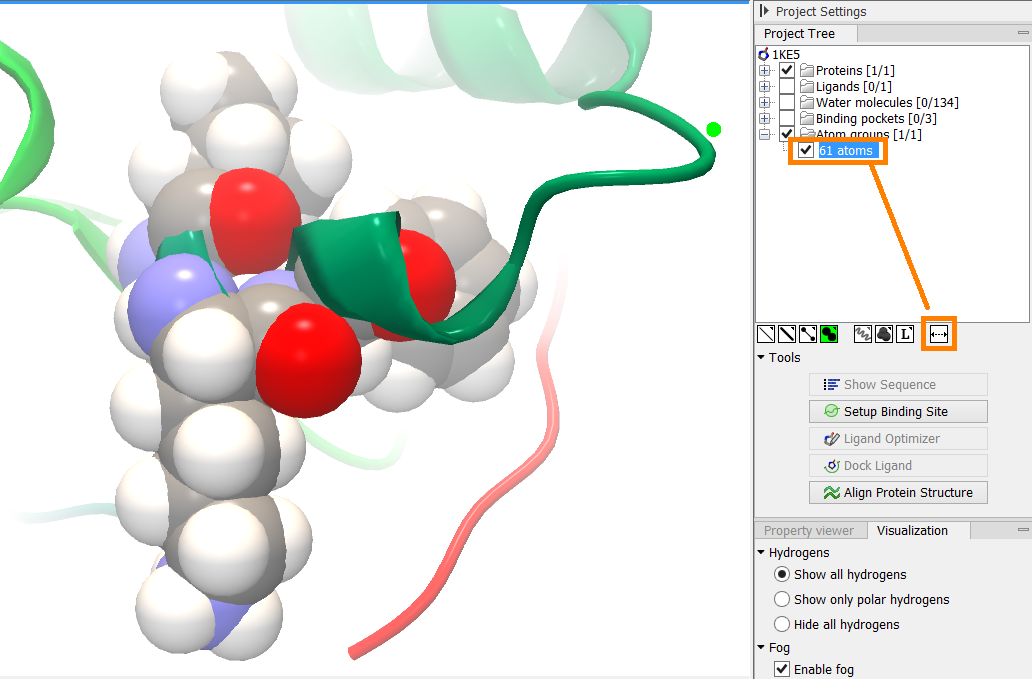Select the 61 atoms tree item

point(846,150)
